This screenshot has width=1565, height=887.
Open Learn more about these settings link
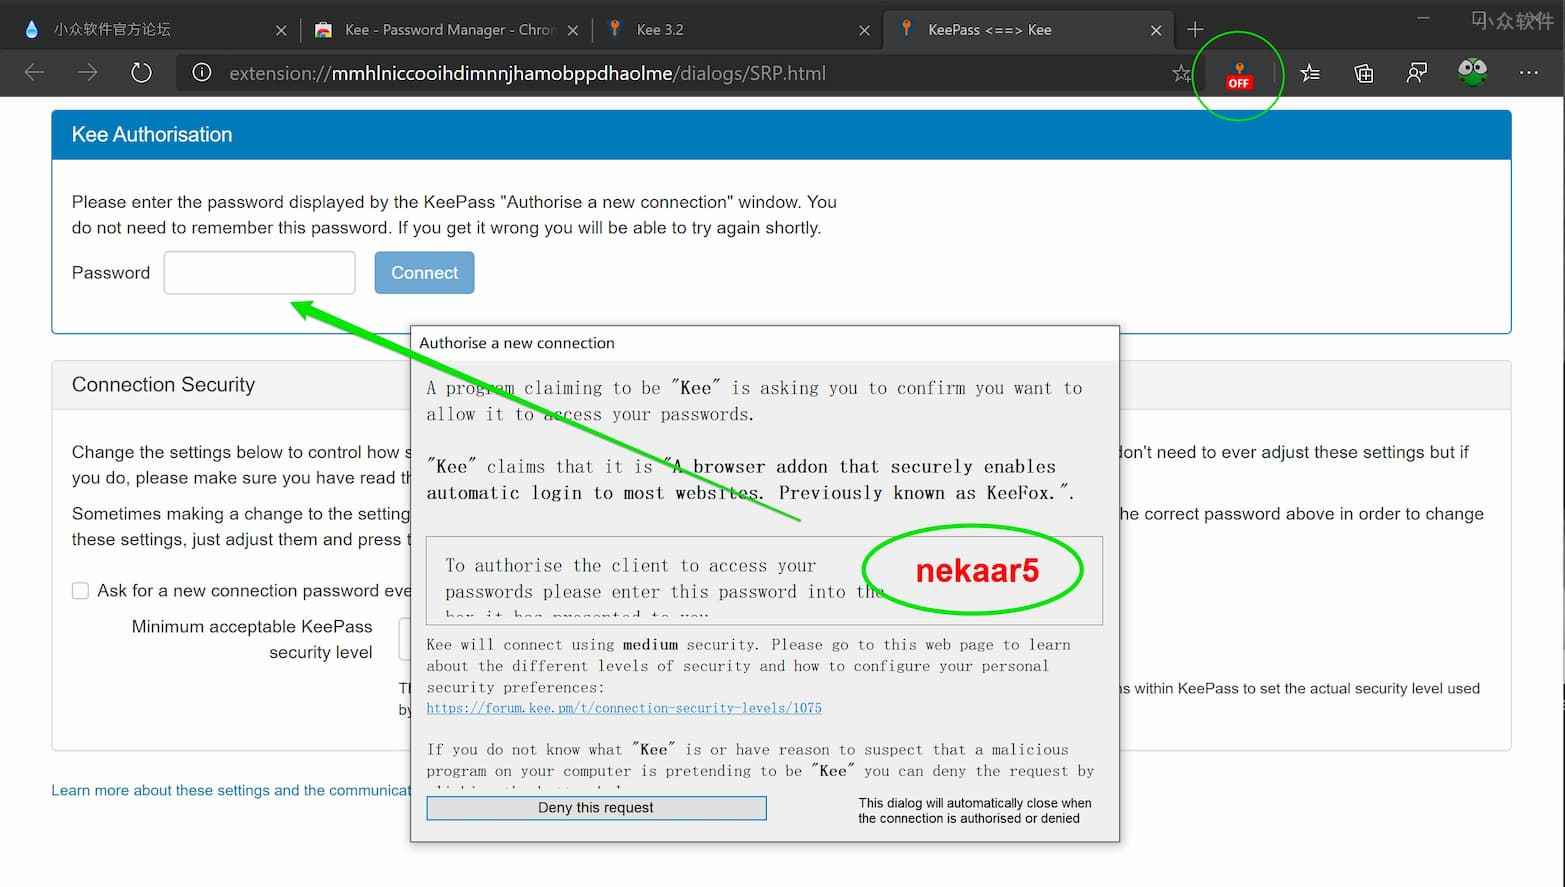(231, 790)
